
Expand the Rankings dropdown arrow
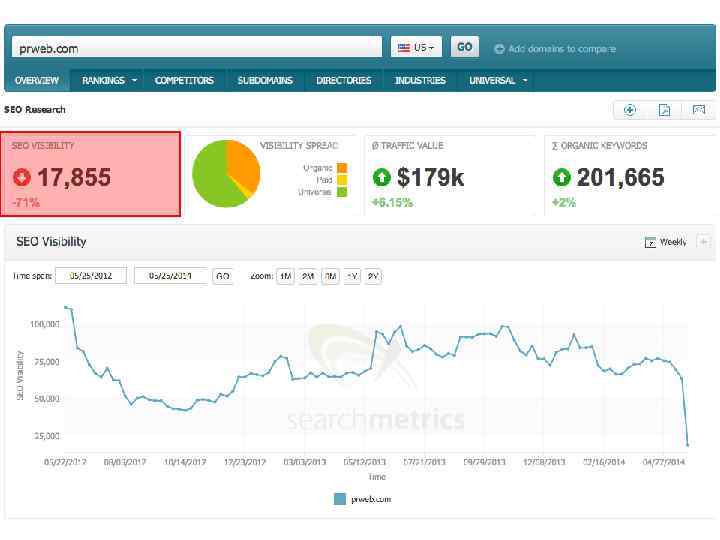click(x=135, y=80)
